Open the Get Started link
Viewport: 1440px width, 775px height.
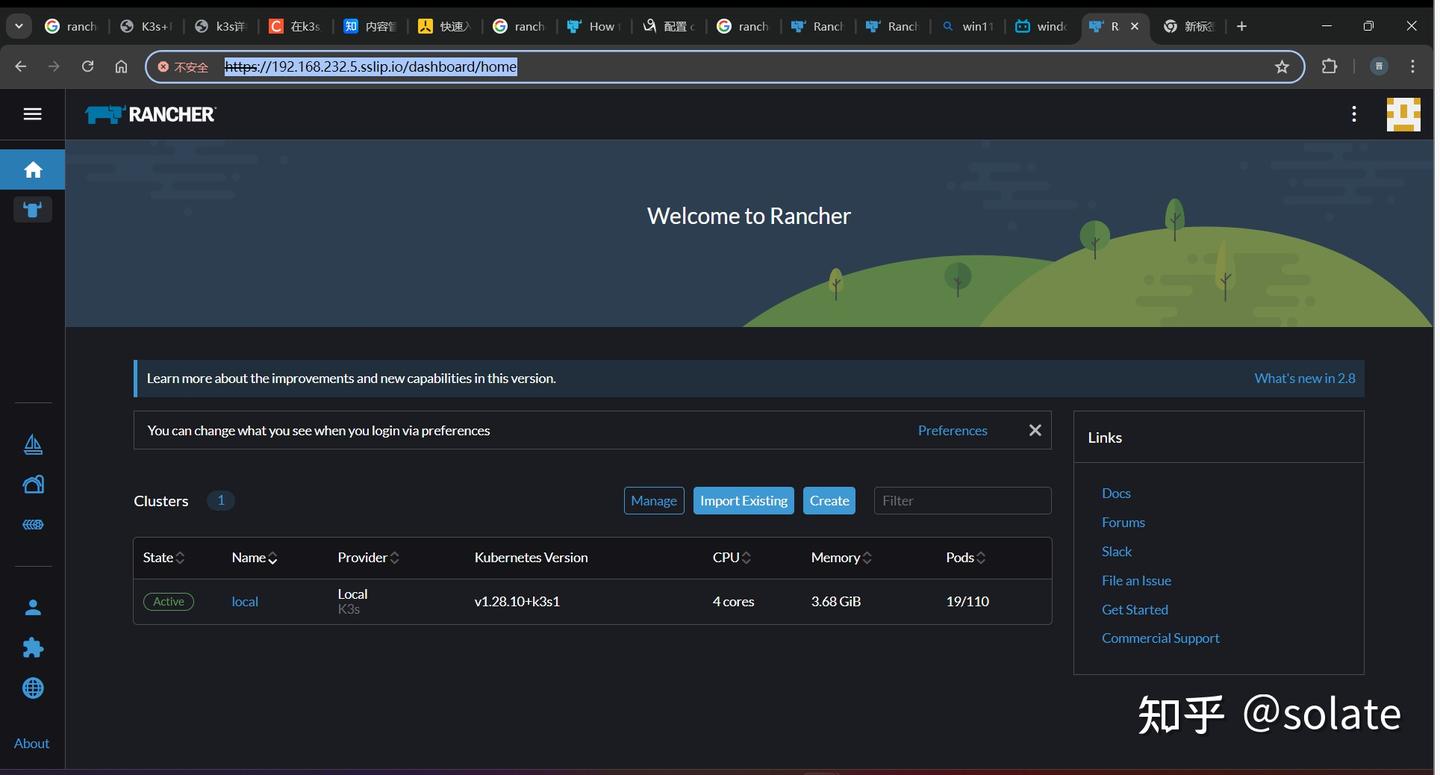(1135, 609)
